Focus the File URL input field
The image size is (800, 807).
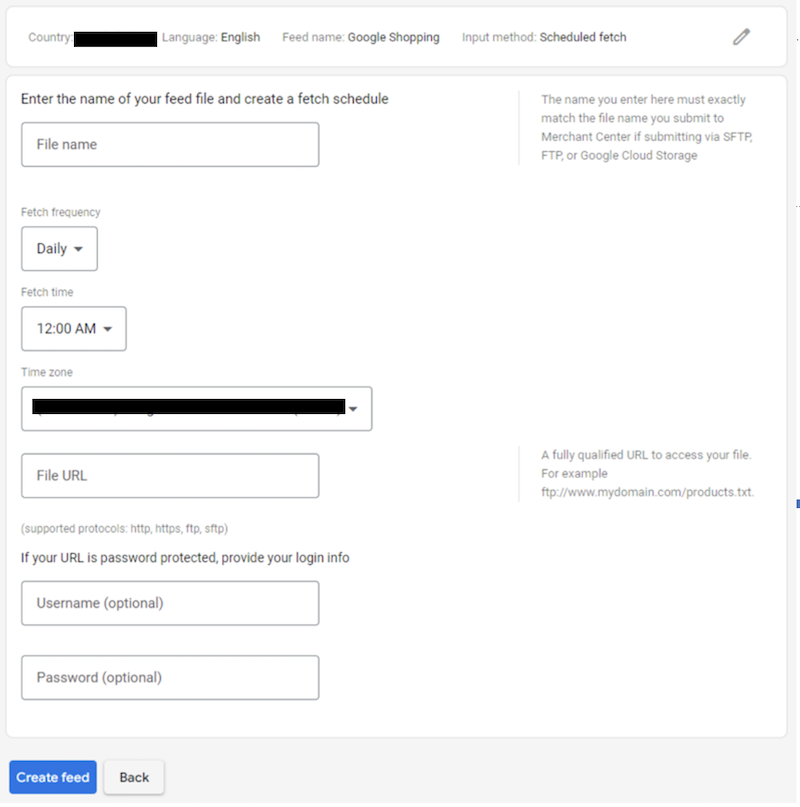point(170,476)
